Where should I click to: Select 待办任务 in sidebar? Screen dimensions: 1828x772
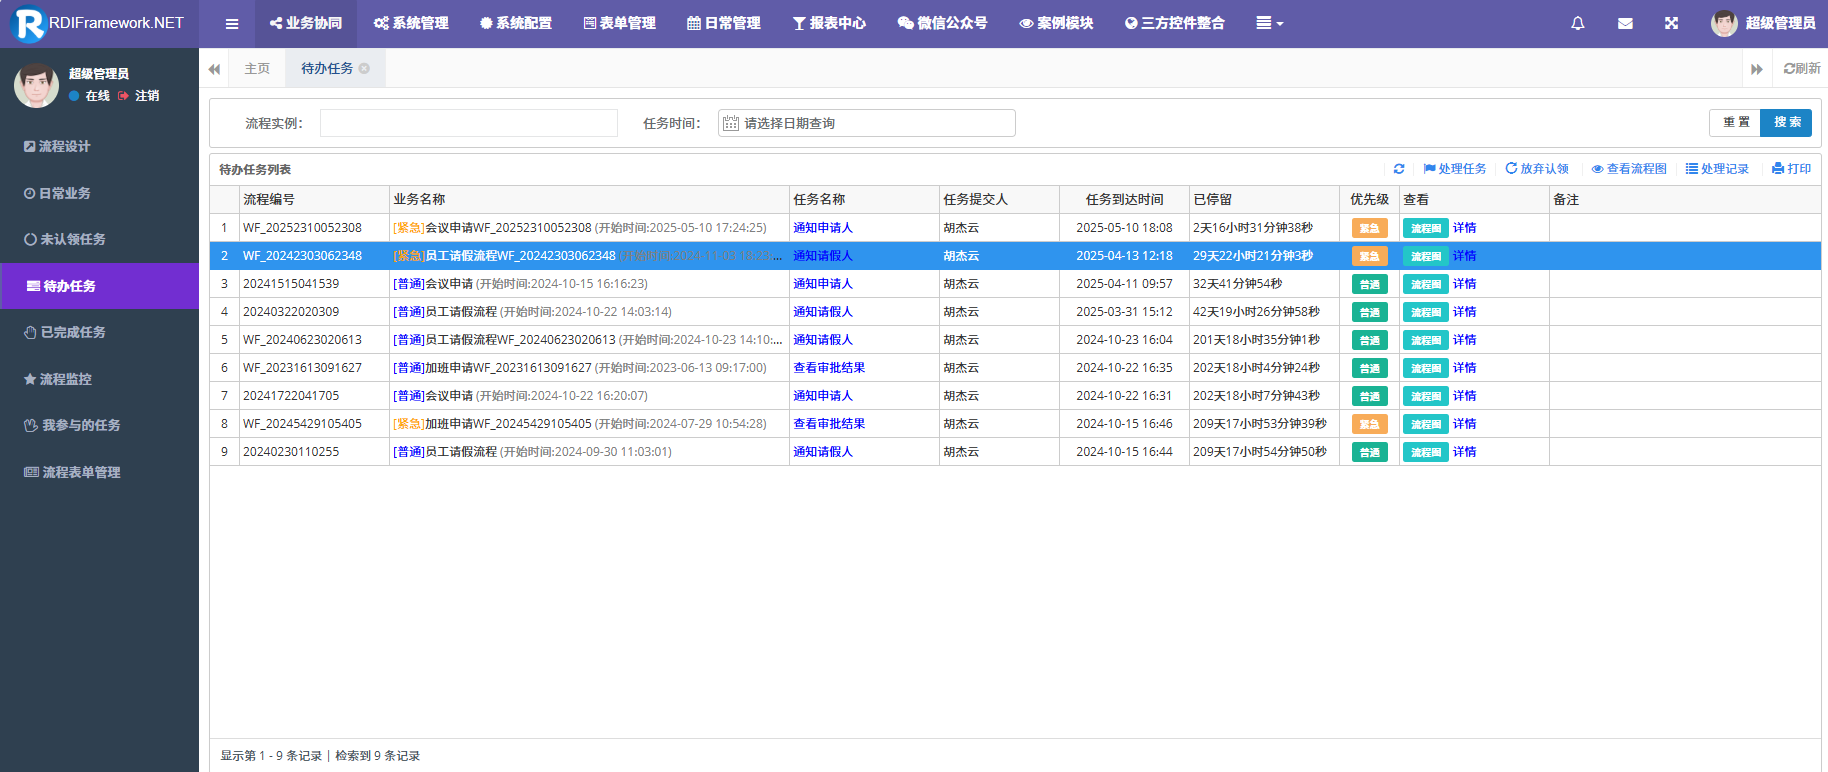tap(100, 286)
